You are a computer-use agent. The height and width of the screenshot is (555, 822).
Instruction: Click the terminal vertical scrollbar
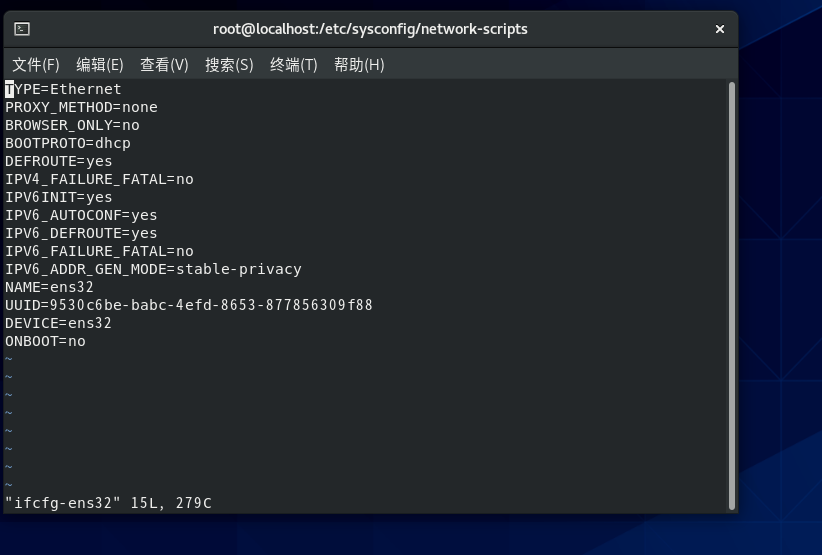click(x=732, y=296)
